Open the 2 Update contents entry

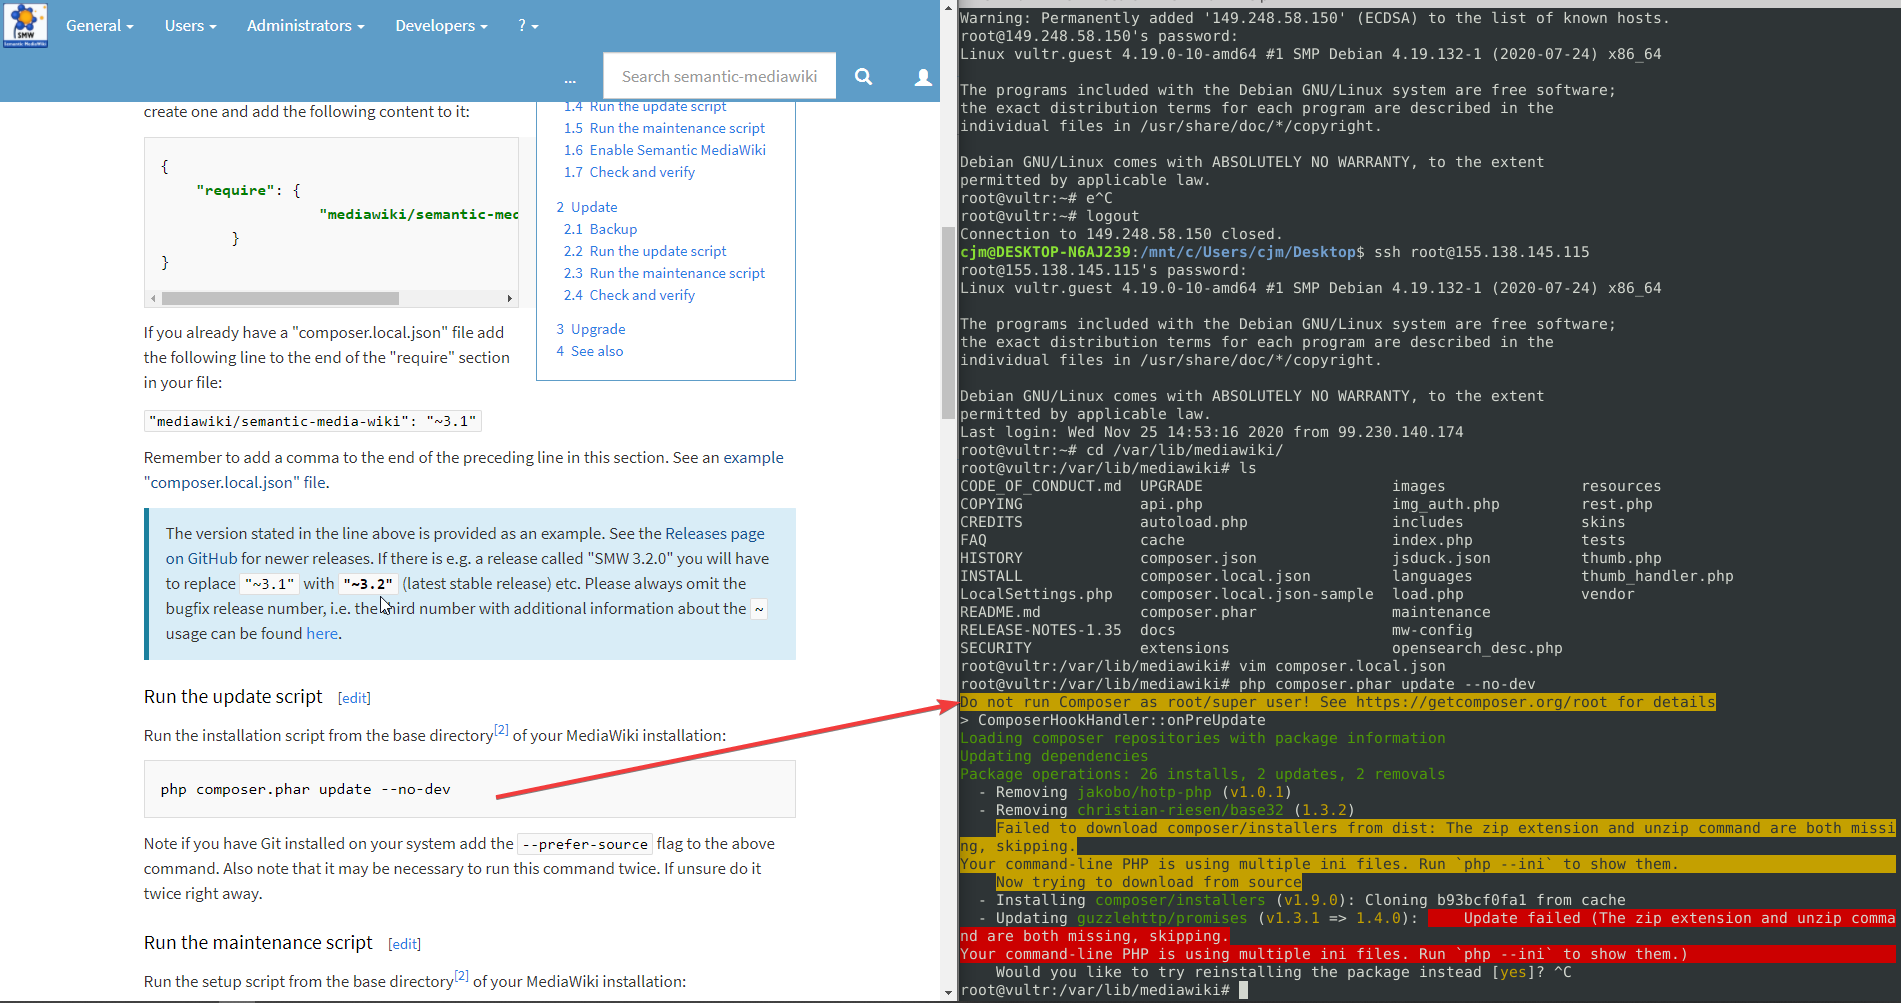click(x=587, y=207)
